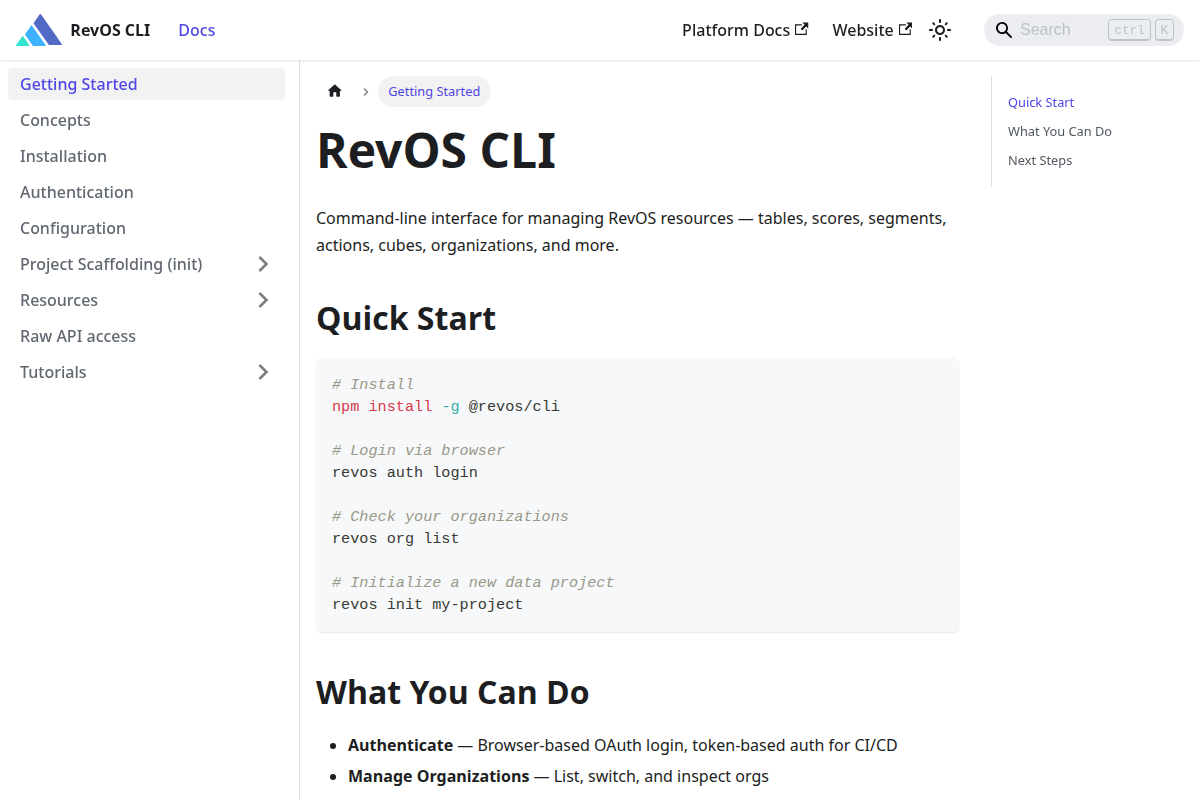Click the RevOS triangular logo icon

pos(39,30)
